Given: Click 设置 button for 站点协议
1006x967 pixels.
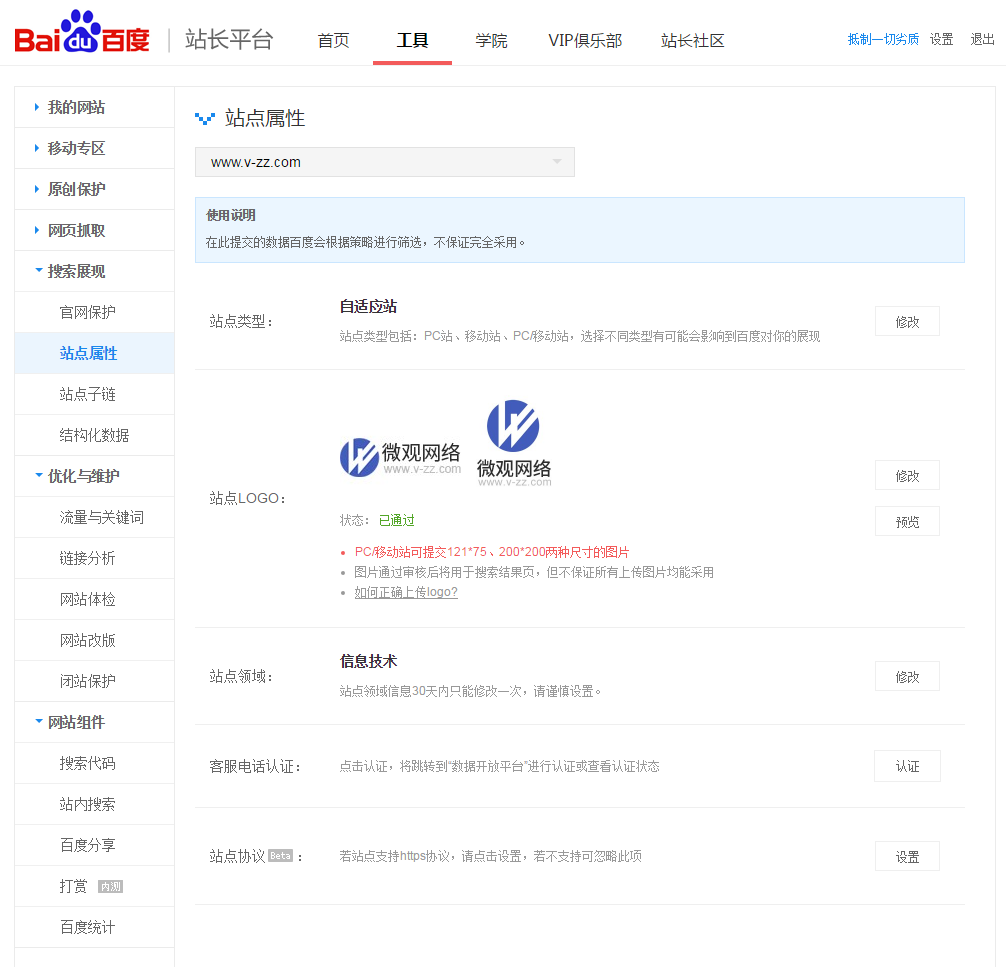Looking at the screenshot, I should [907, 857].
